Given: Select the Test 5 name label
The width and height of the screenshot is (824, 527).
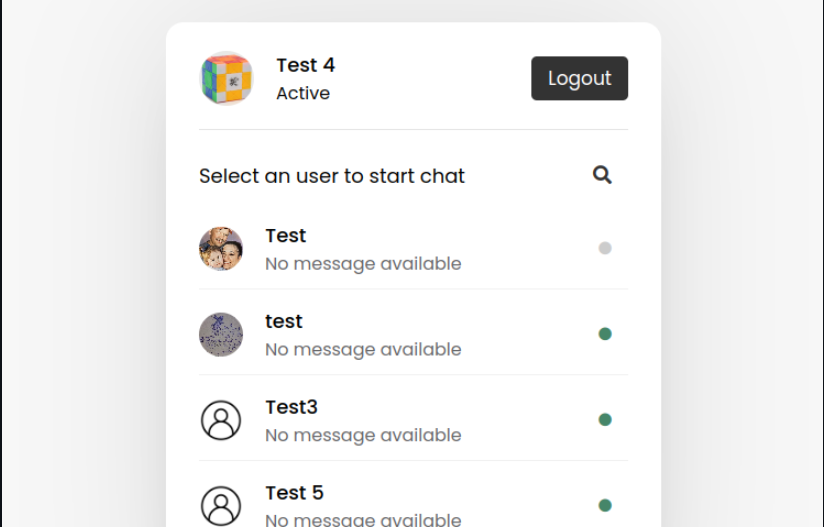Looking at the screenshot, I should click(x=294, y=493).
